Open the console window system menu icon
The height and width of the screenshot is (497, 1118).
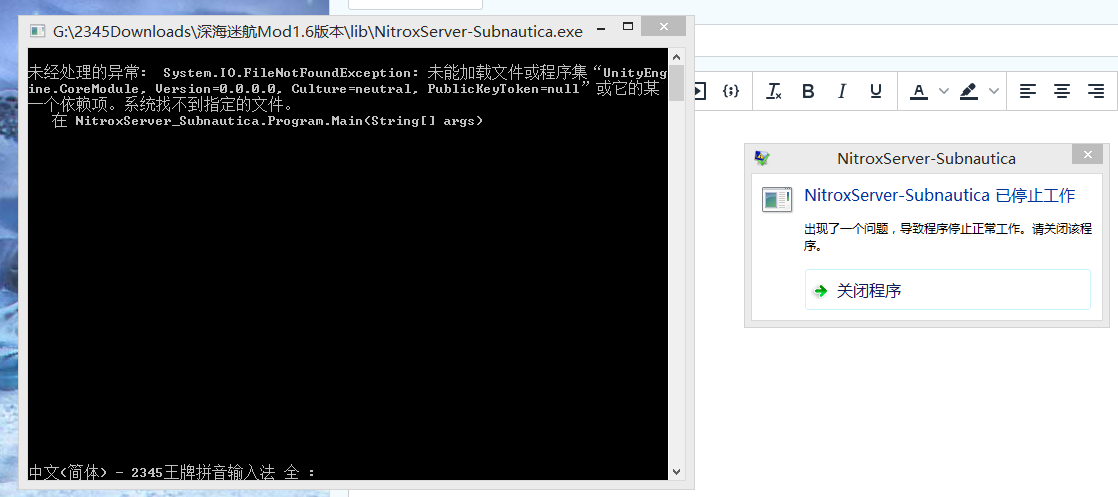pos(36,31)
